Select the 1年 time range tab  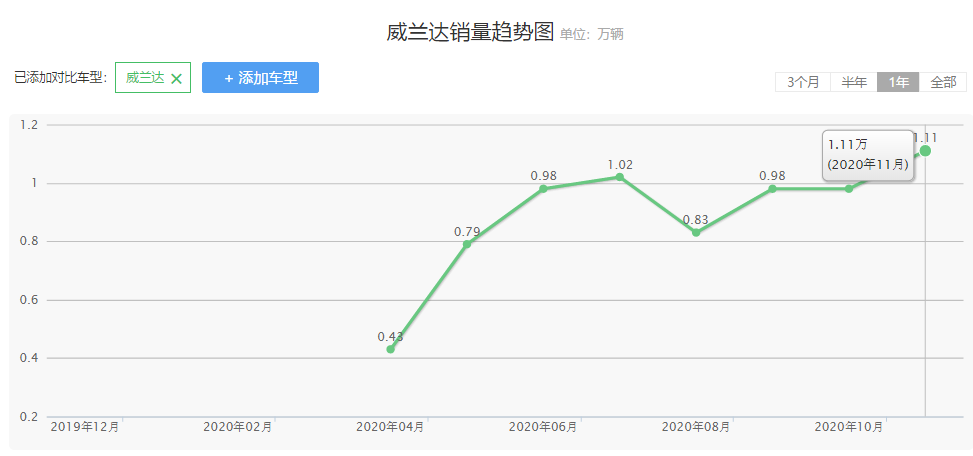tap(898, 82)
